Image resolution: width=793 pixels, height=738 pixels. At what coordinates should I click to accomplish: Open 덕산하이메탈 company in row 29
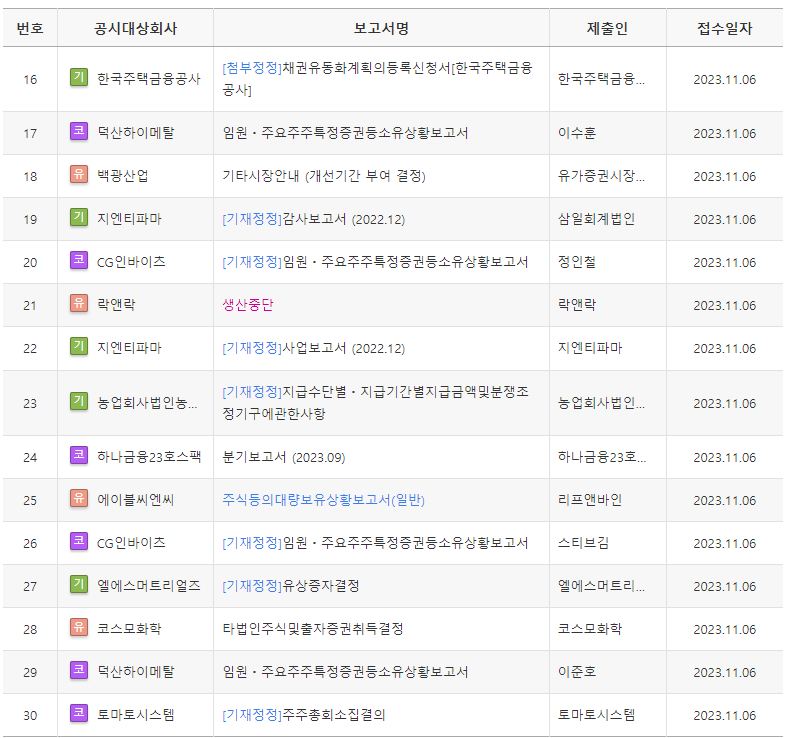[136, 672]
